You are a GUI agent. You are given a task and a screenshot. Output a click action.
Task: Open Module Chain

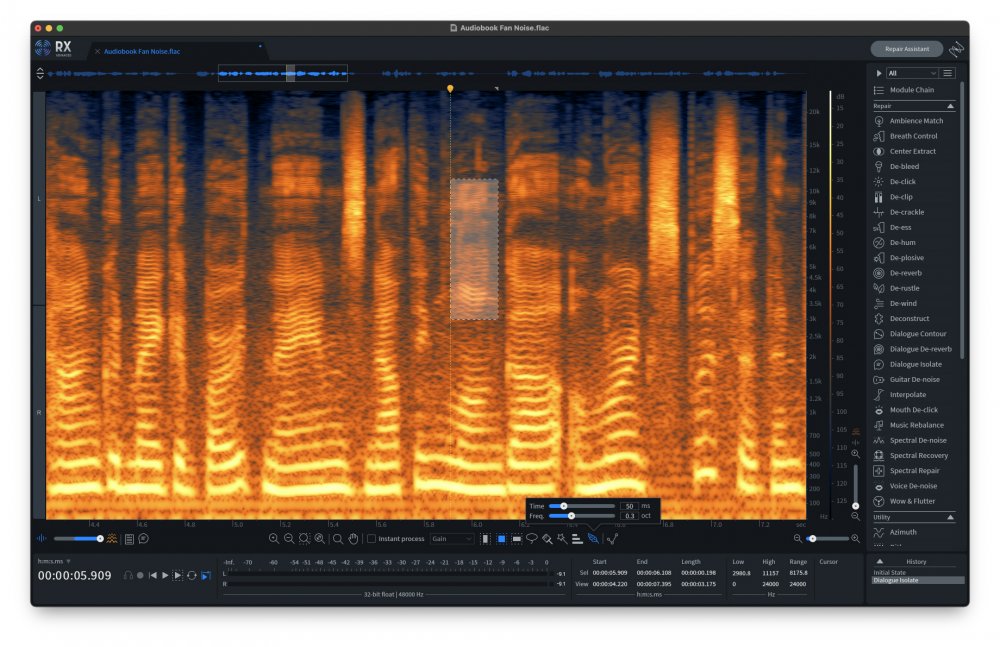click(x=911, y=90)
